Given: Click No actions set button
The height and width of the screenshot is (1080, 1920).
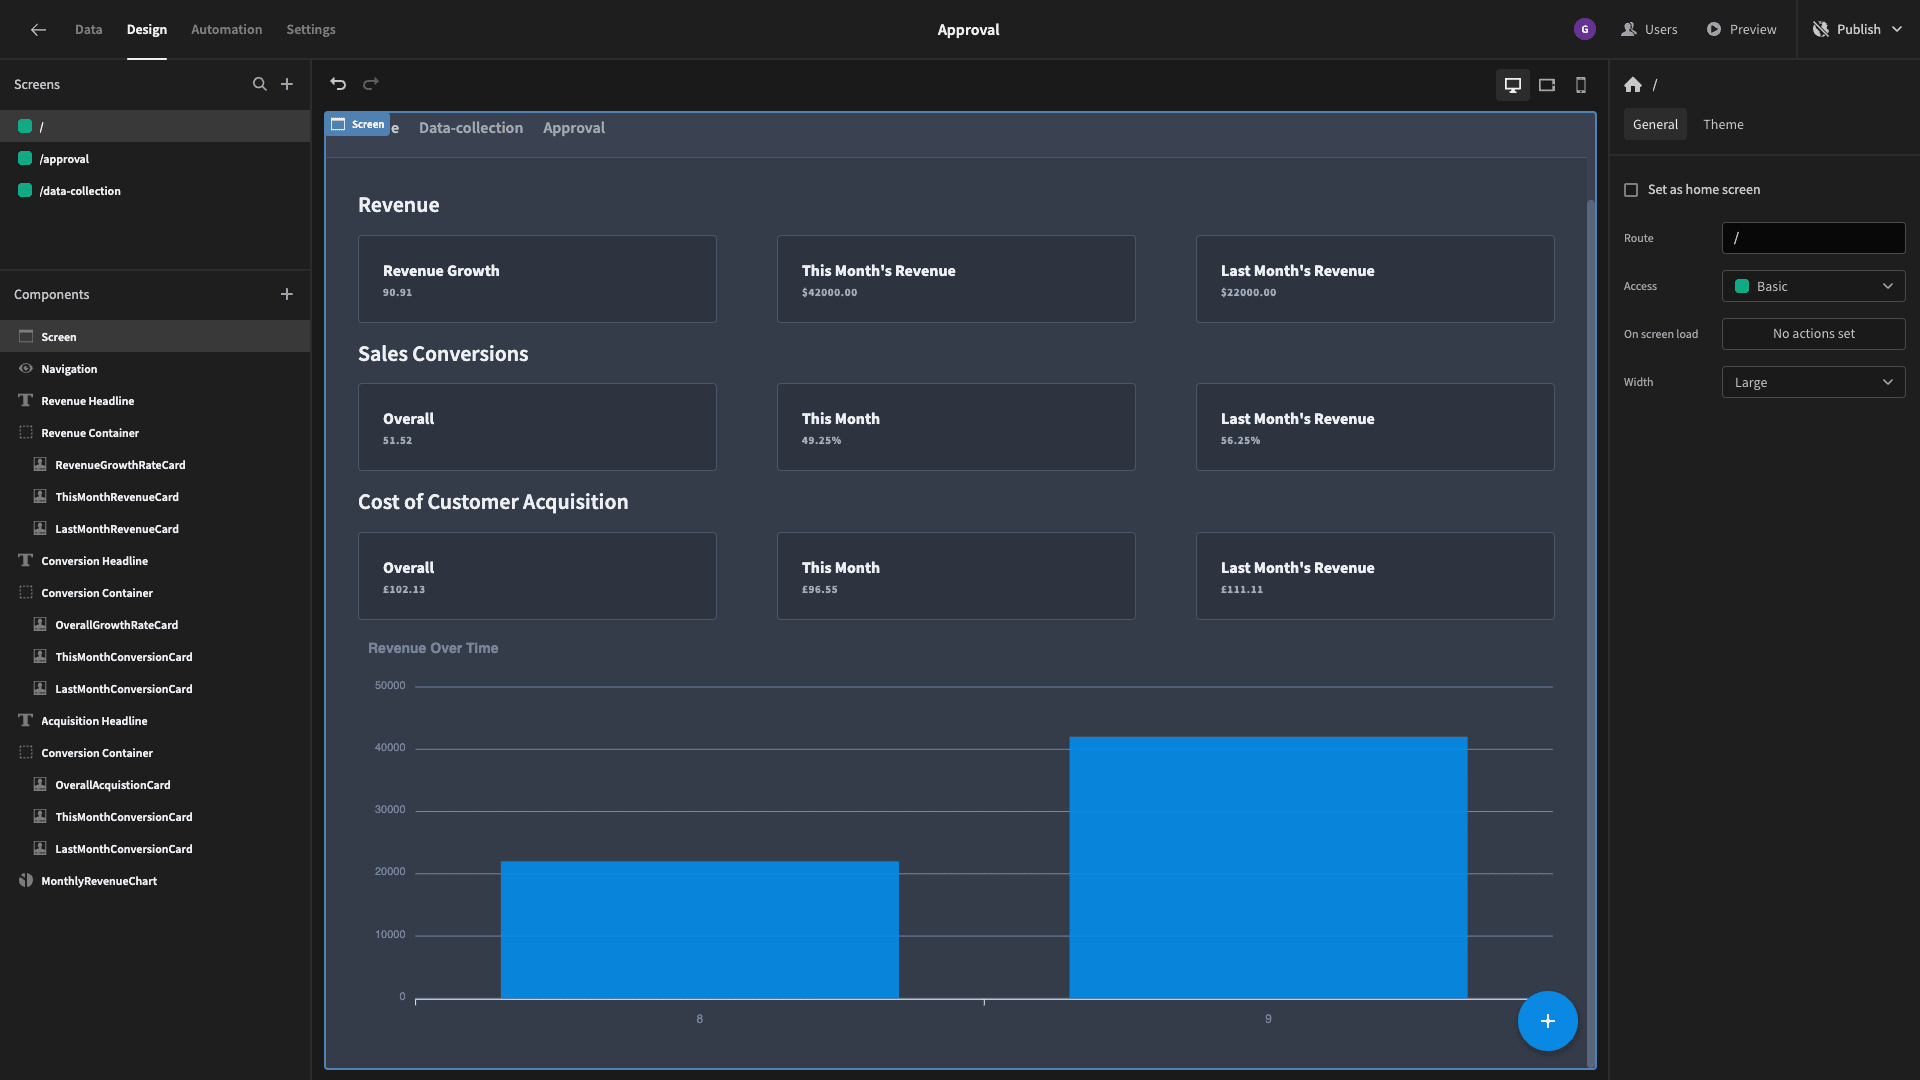Looking at the screenshot, I should pos(1813,334).
